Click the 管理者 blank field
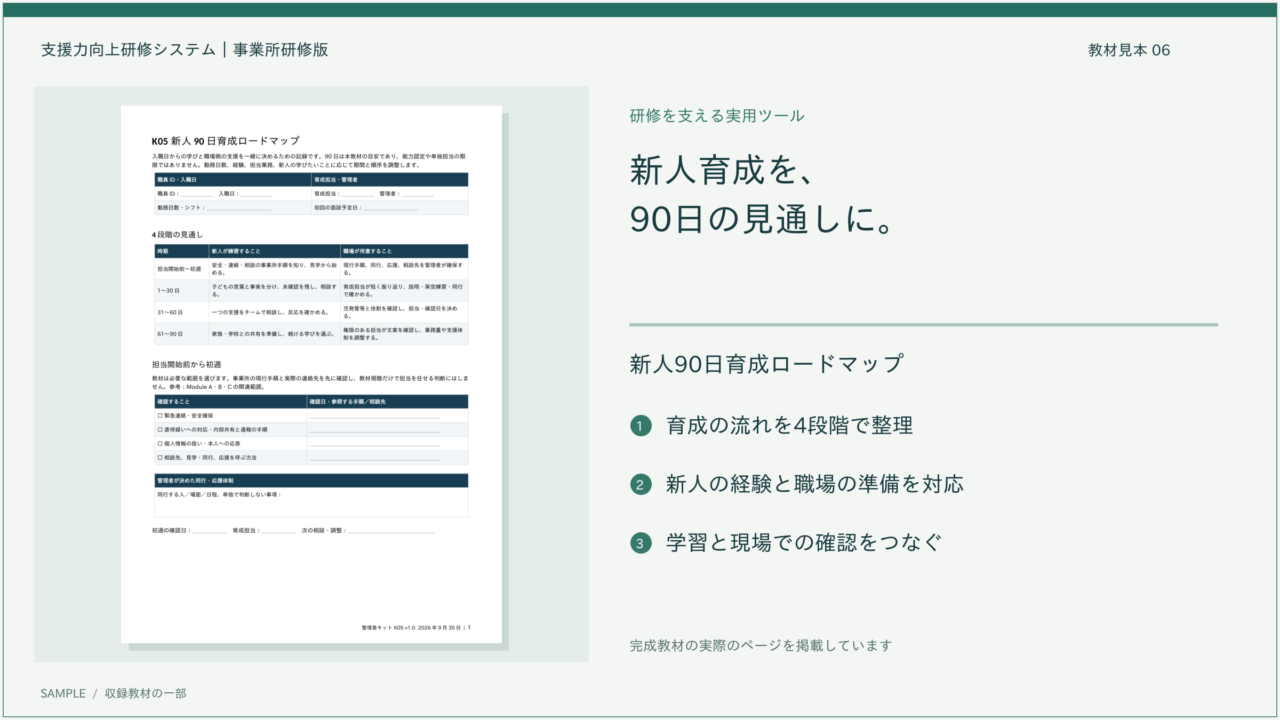 (x=416, y=194)
